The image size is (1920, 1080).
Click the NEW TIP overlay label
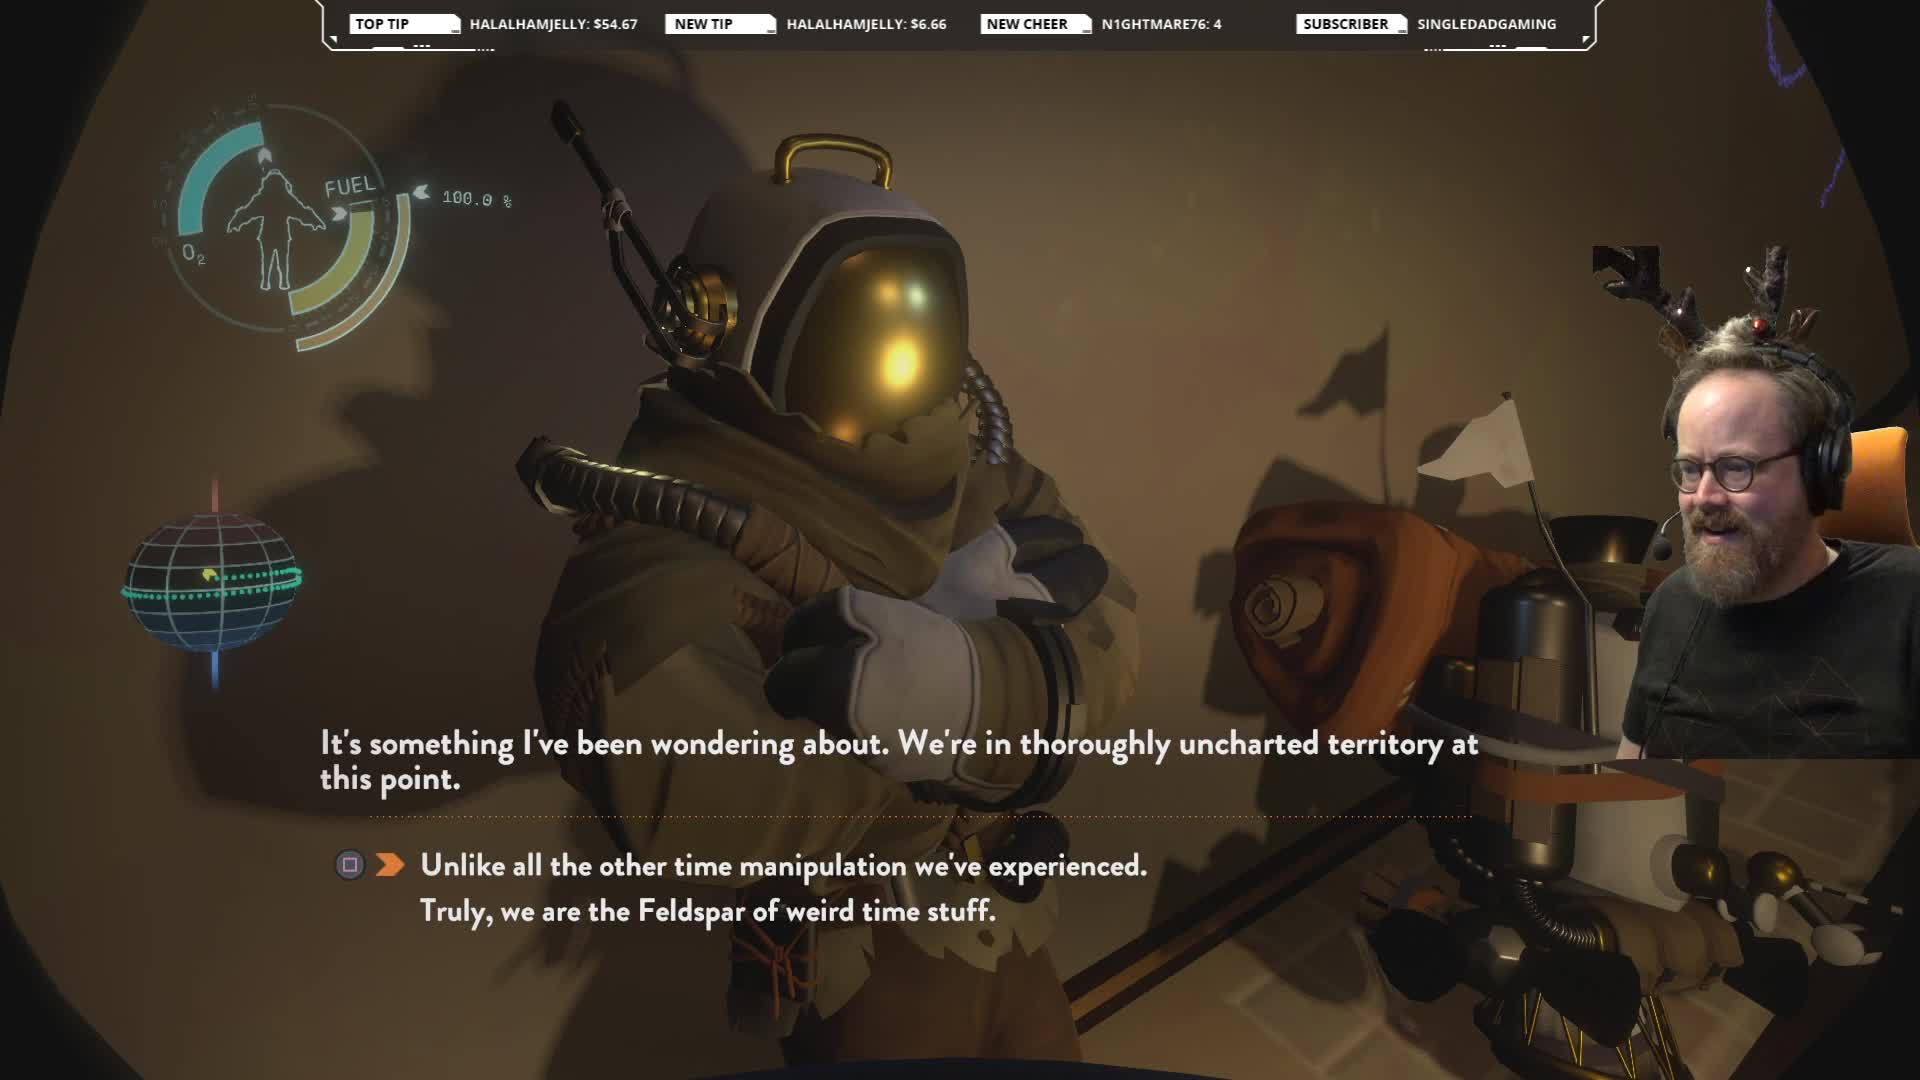pos(720,24)
